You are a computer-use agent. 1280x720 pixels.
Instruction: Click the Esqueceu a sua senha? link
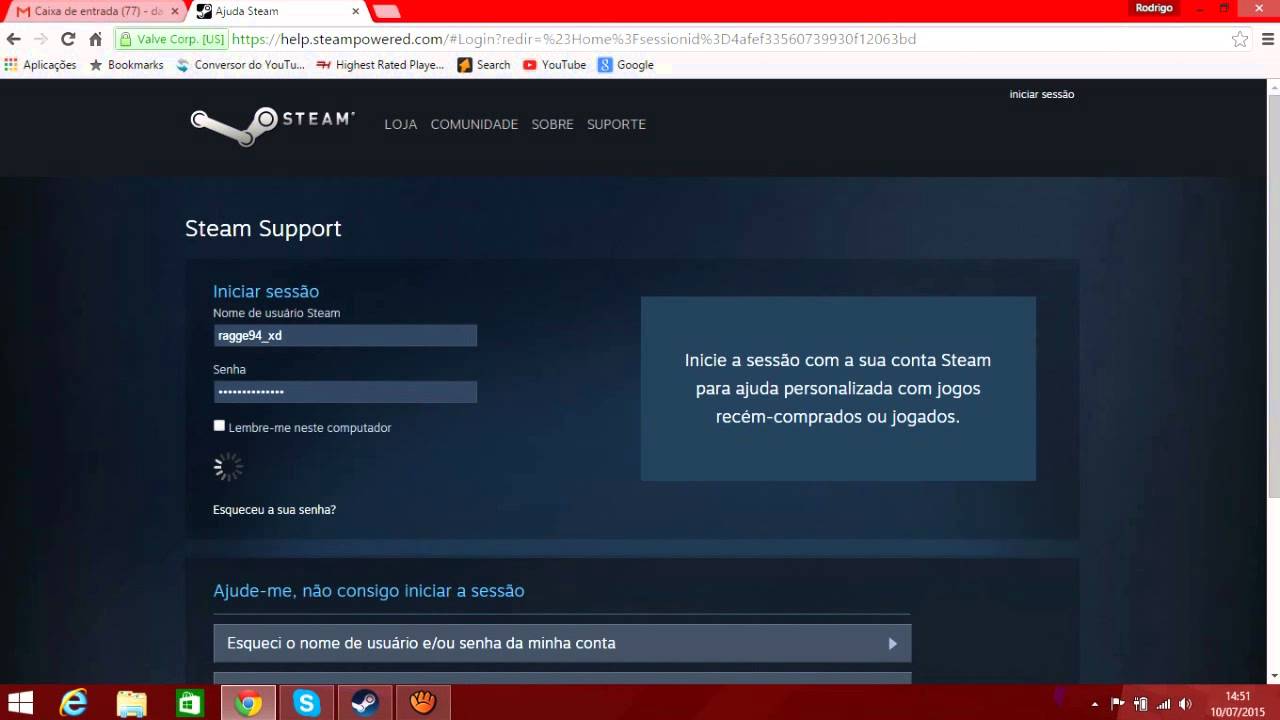point(274,510)
